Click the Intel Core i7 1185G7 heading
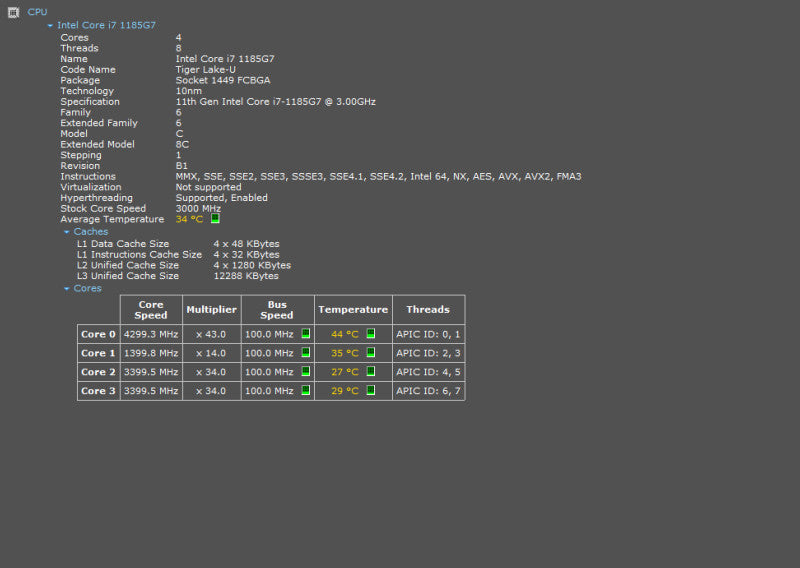Image resolution: width=800 pixels, height=568 pixels. point(106,25)
